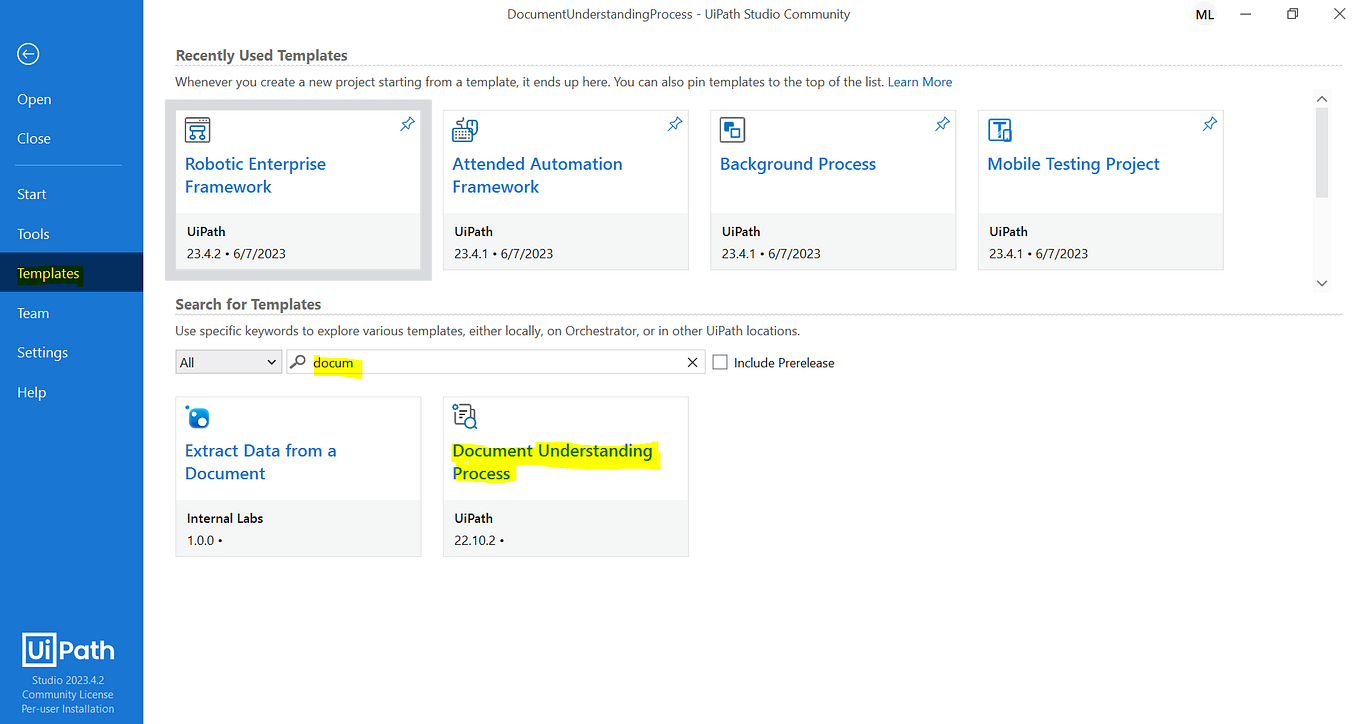
Task: Click the scrollbar down arrow
Action: coord(1322,283)
